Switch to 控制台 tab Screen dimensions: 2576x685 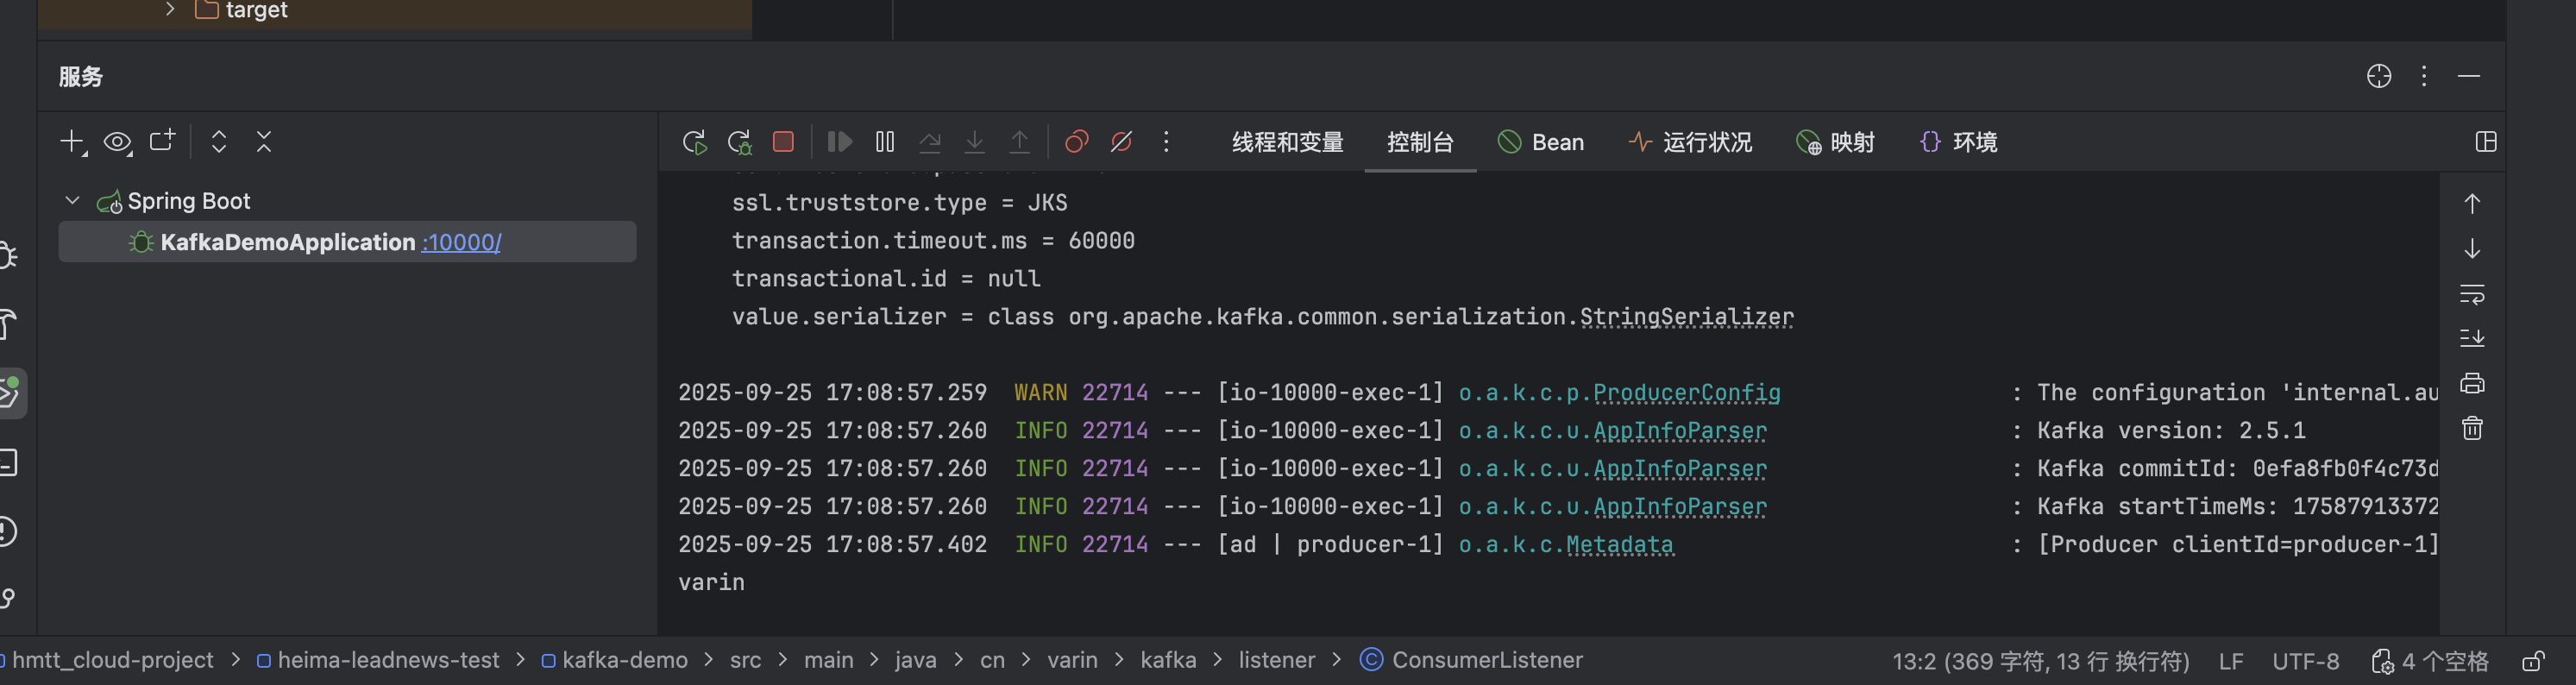click(x=1420, y=142)
